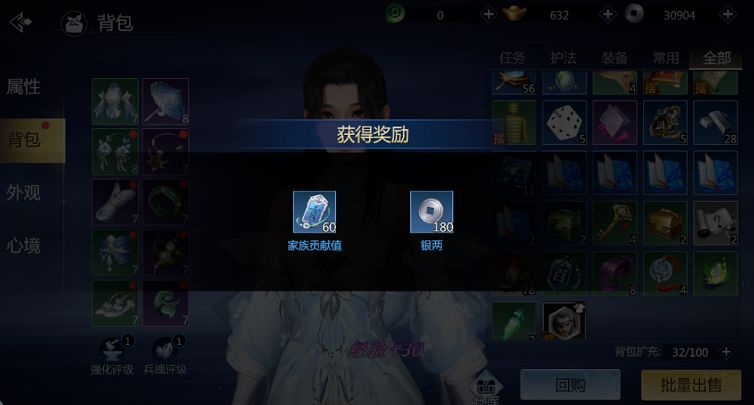Tap the 银两 silver coin reward icon
The image size is (754, 405).
tap(431, 212)
